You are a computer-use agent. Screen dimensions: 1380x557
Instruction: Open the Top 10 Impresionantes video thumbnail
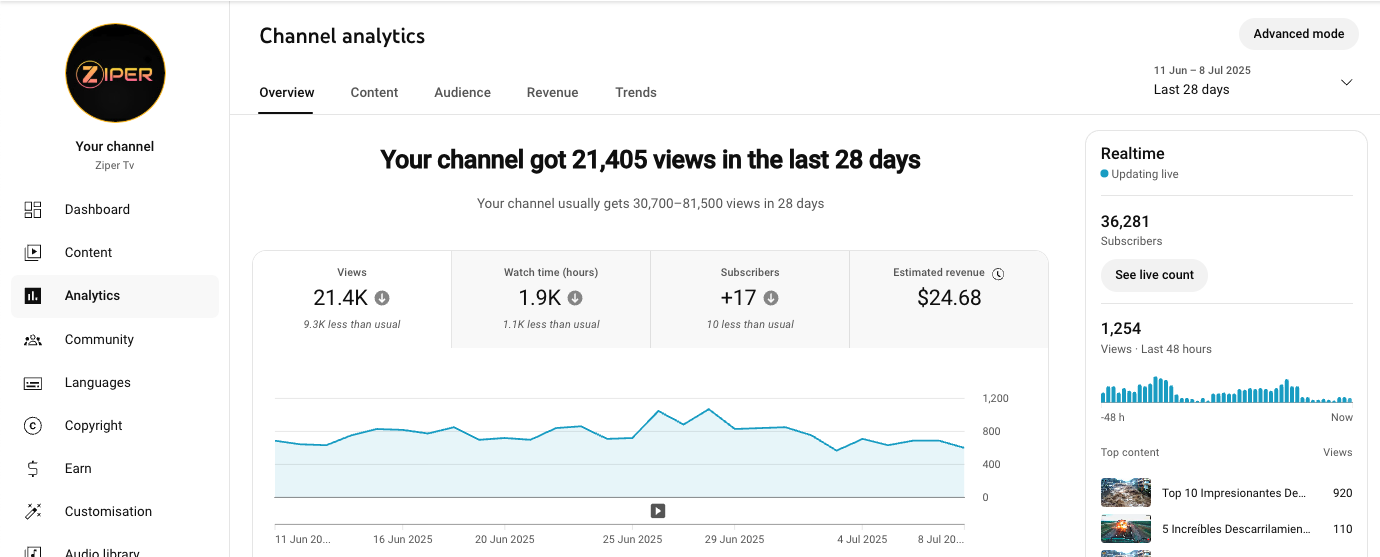click(x=1126, y=493)
